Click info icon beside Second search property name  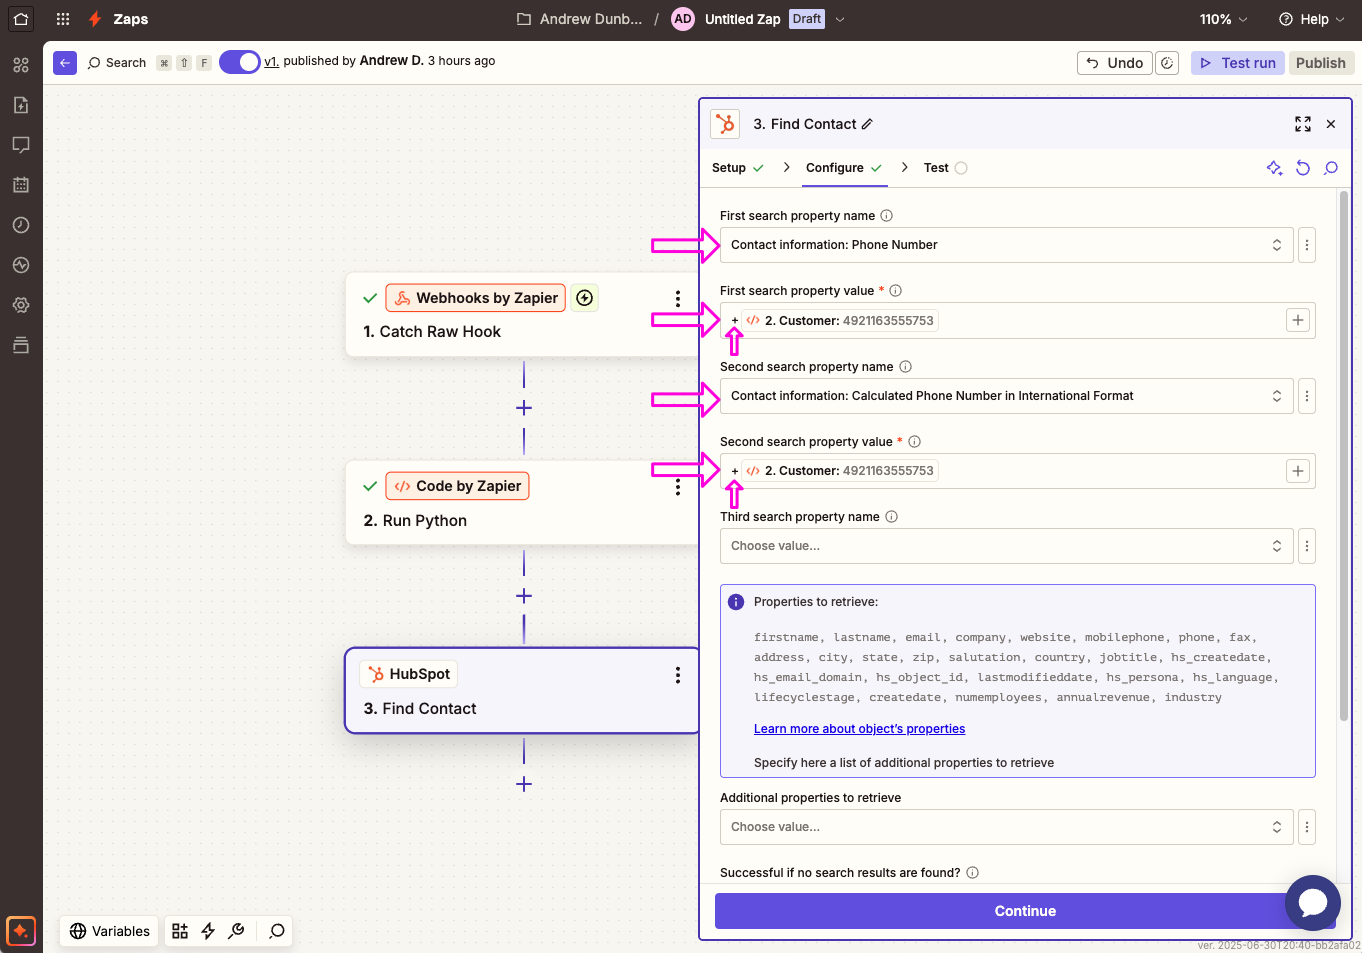pyautogui.click(x=905, y=367)
